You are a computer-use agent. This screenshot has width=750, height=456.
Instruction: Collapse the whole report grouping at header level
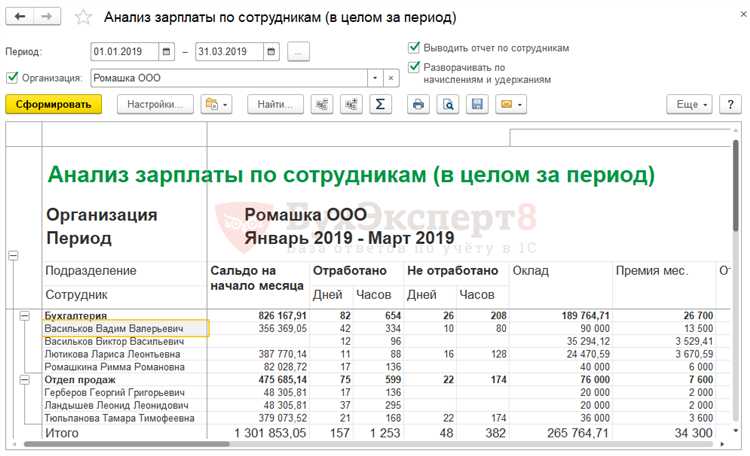point(13,256)
